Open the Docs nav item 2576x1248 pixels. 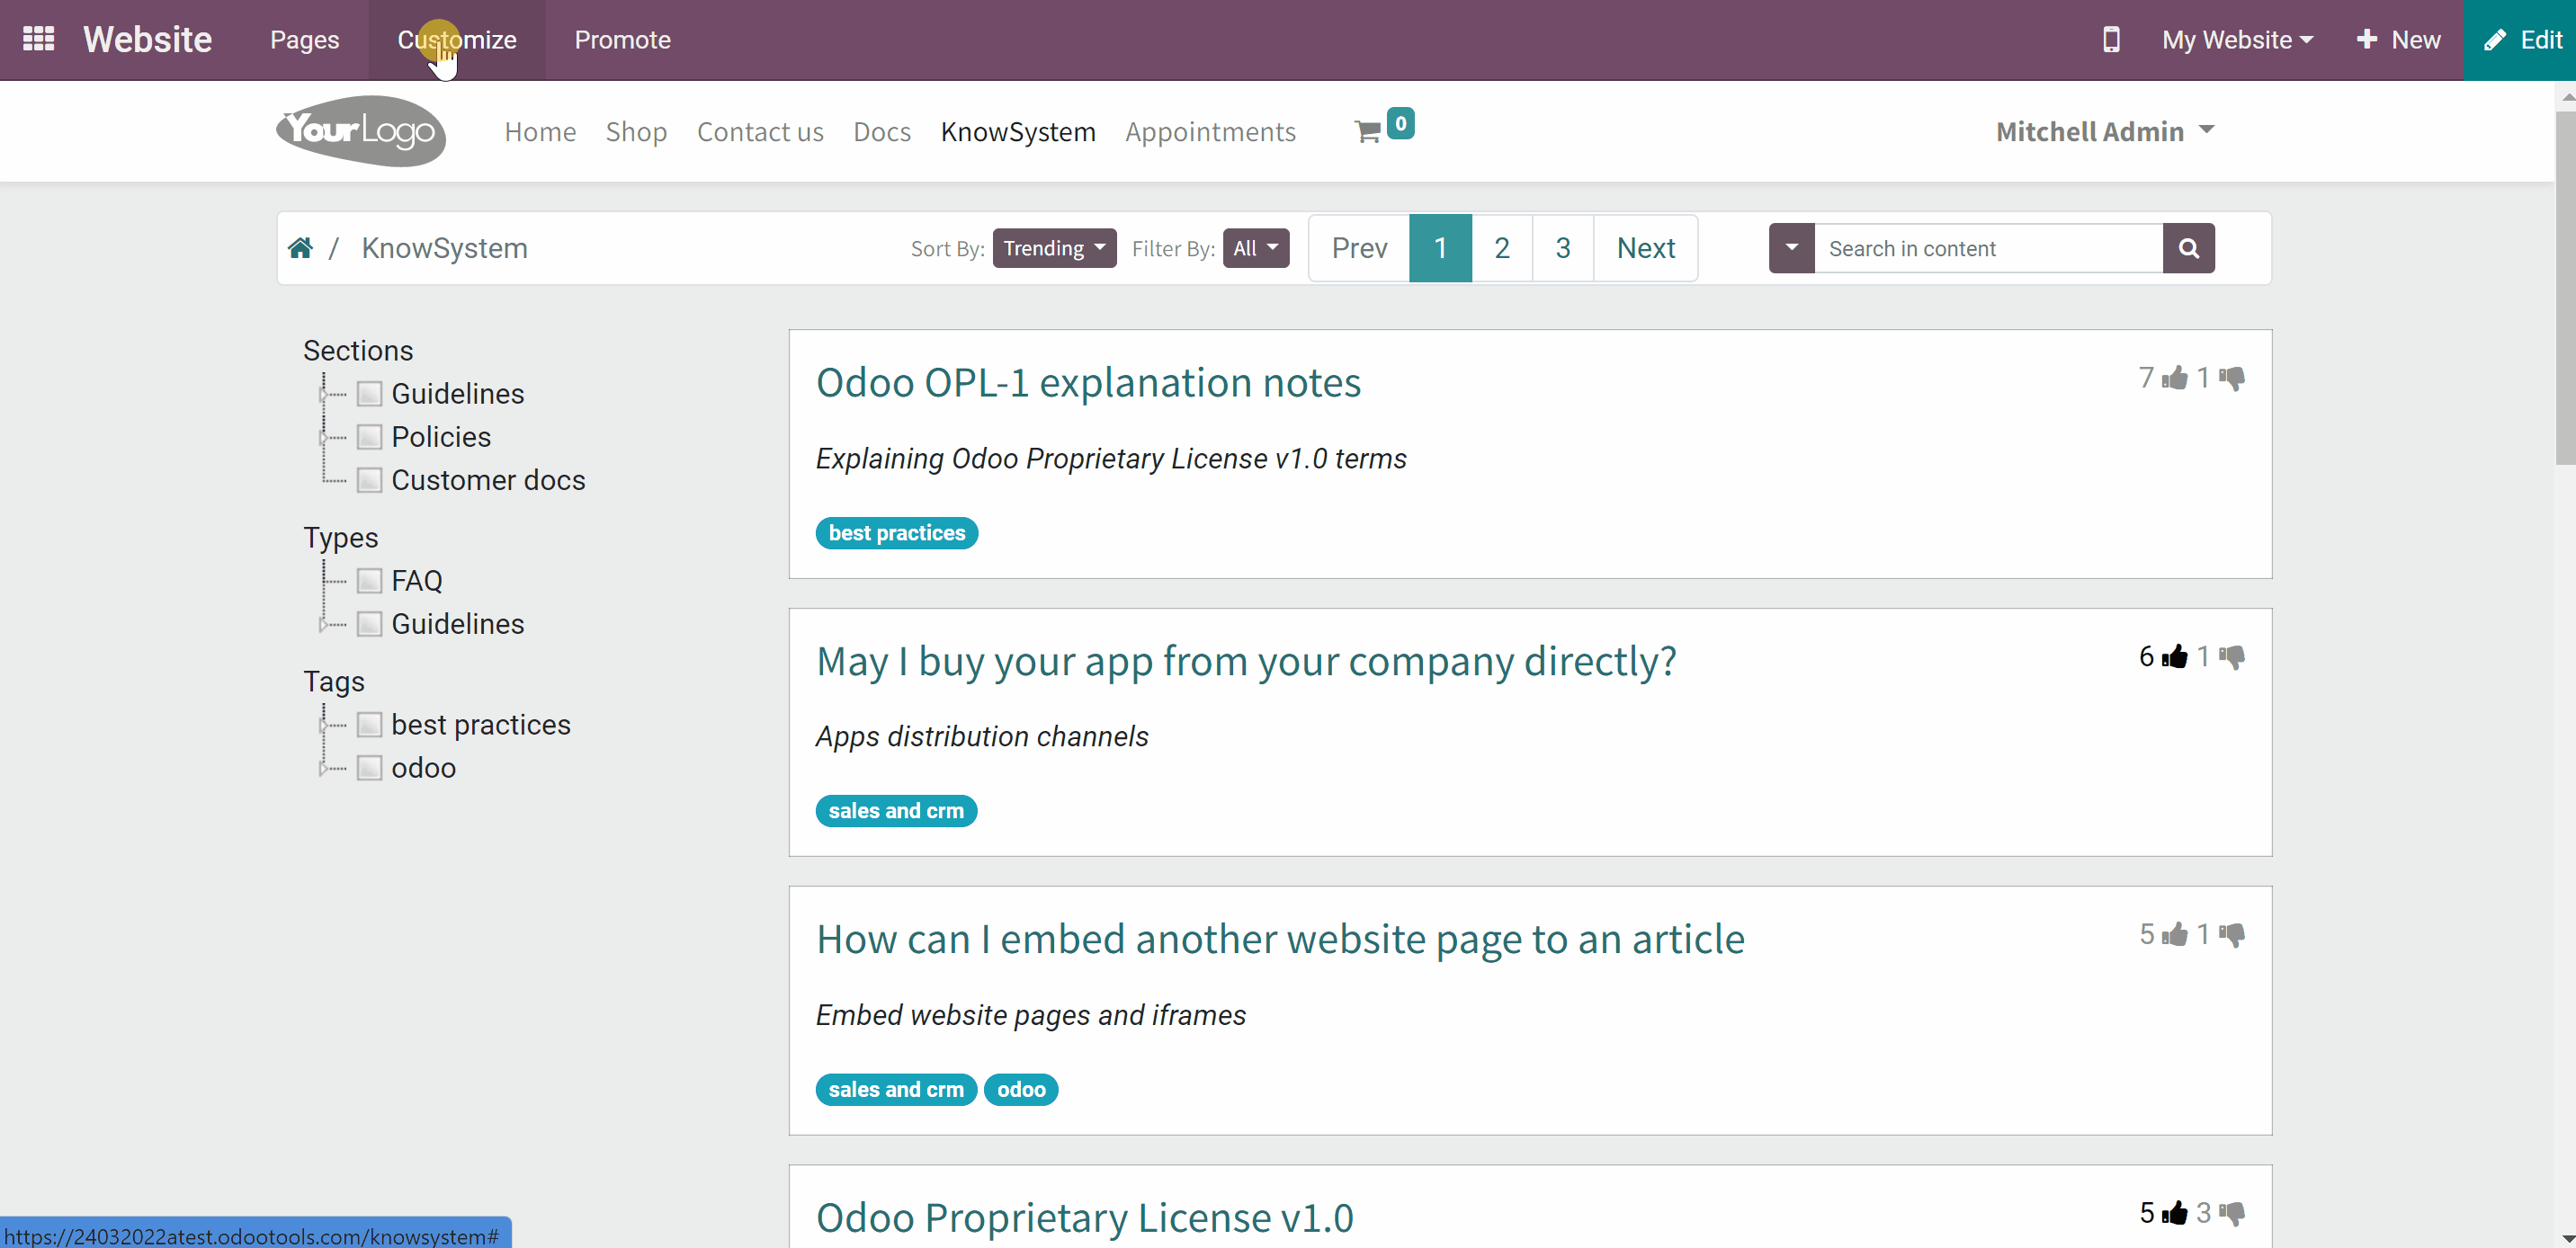click(882, 132)
